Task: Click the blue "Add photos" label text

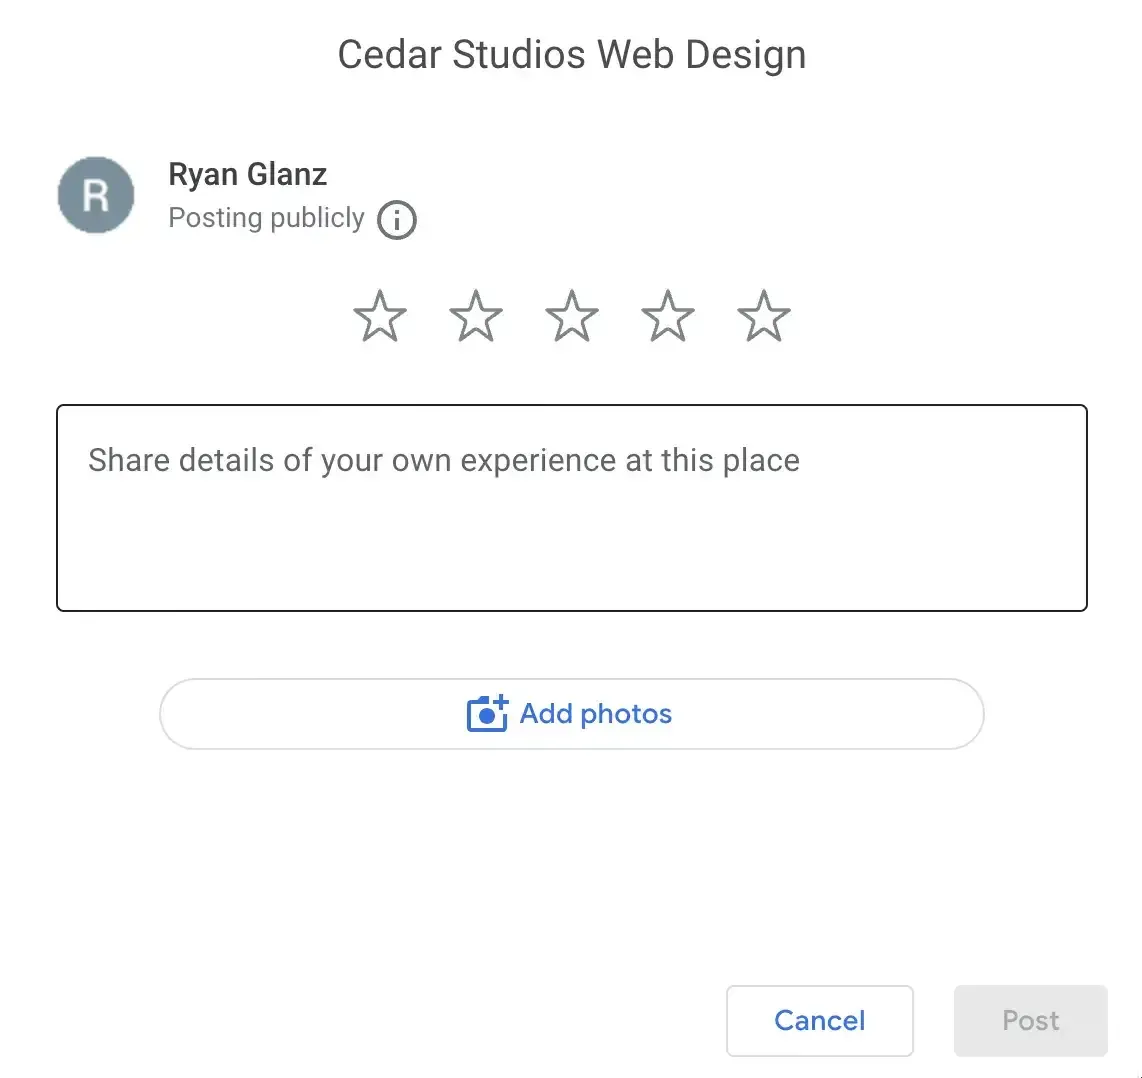Action: [595, 714]
